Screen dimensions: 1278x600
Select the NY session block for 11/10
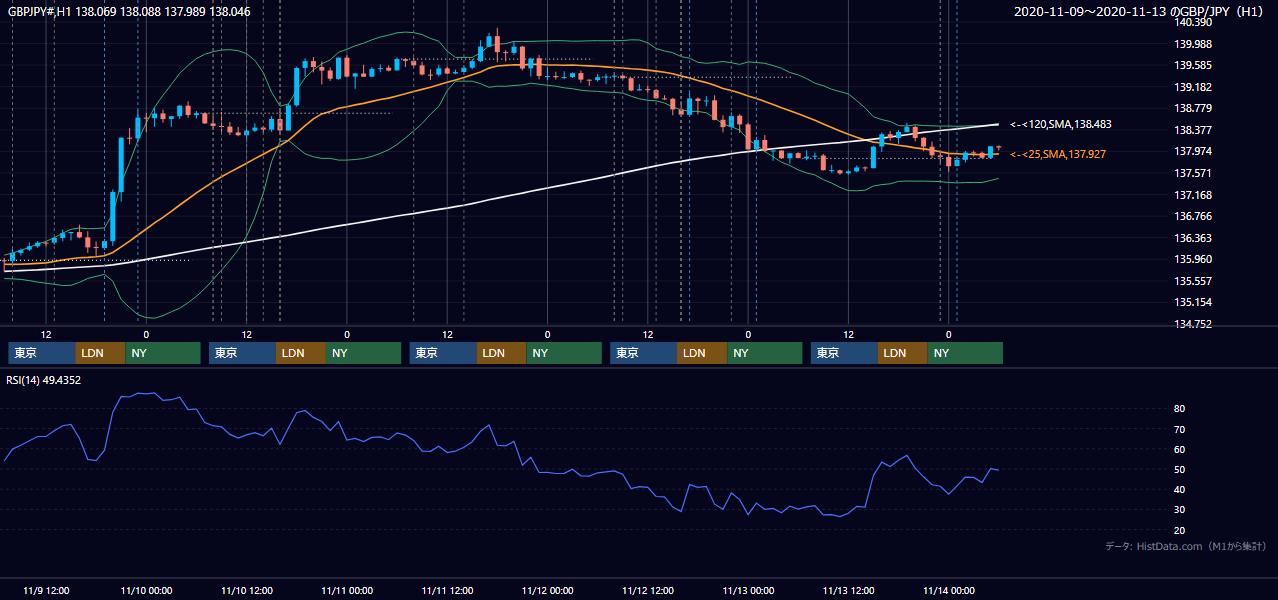coord(364,353)
